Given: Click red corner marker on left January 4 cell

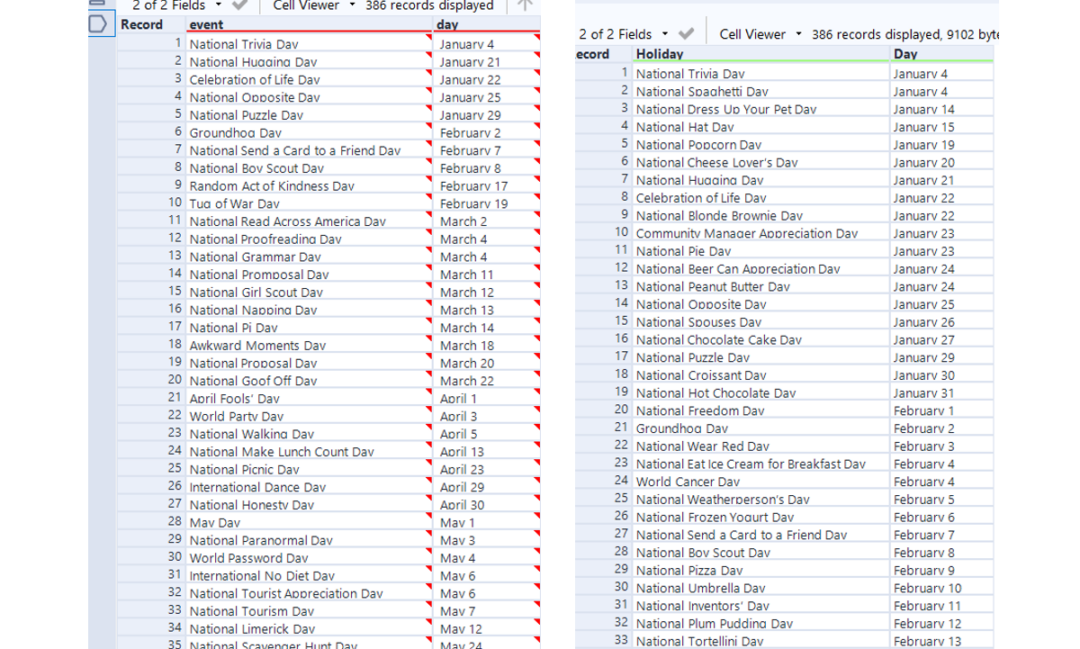Looking at the screenshot, I should coord(537,37).
